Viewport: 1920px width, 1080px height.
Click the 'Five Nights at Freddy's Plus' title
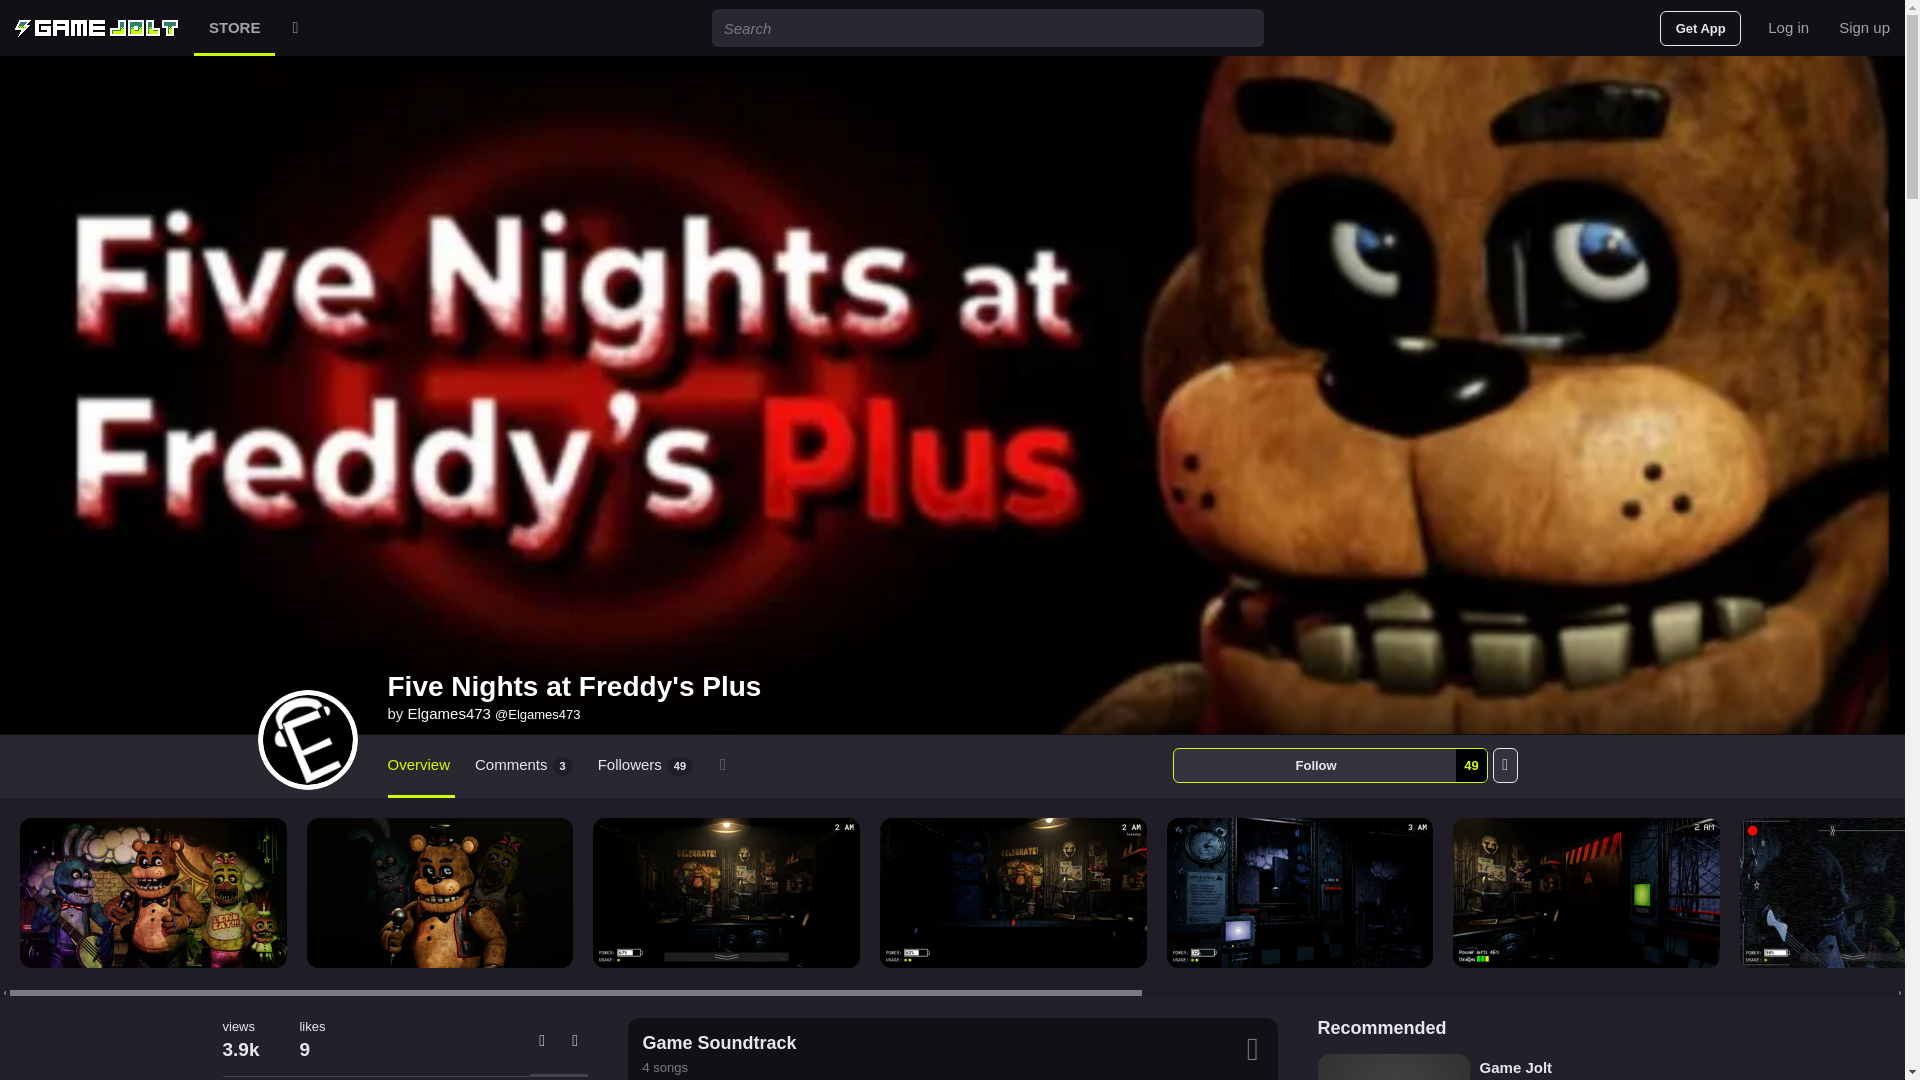pos(574,687)
